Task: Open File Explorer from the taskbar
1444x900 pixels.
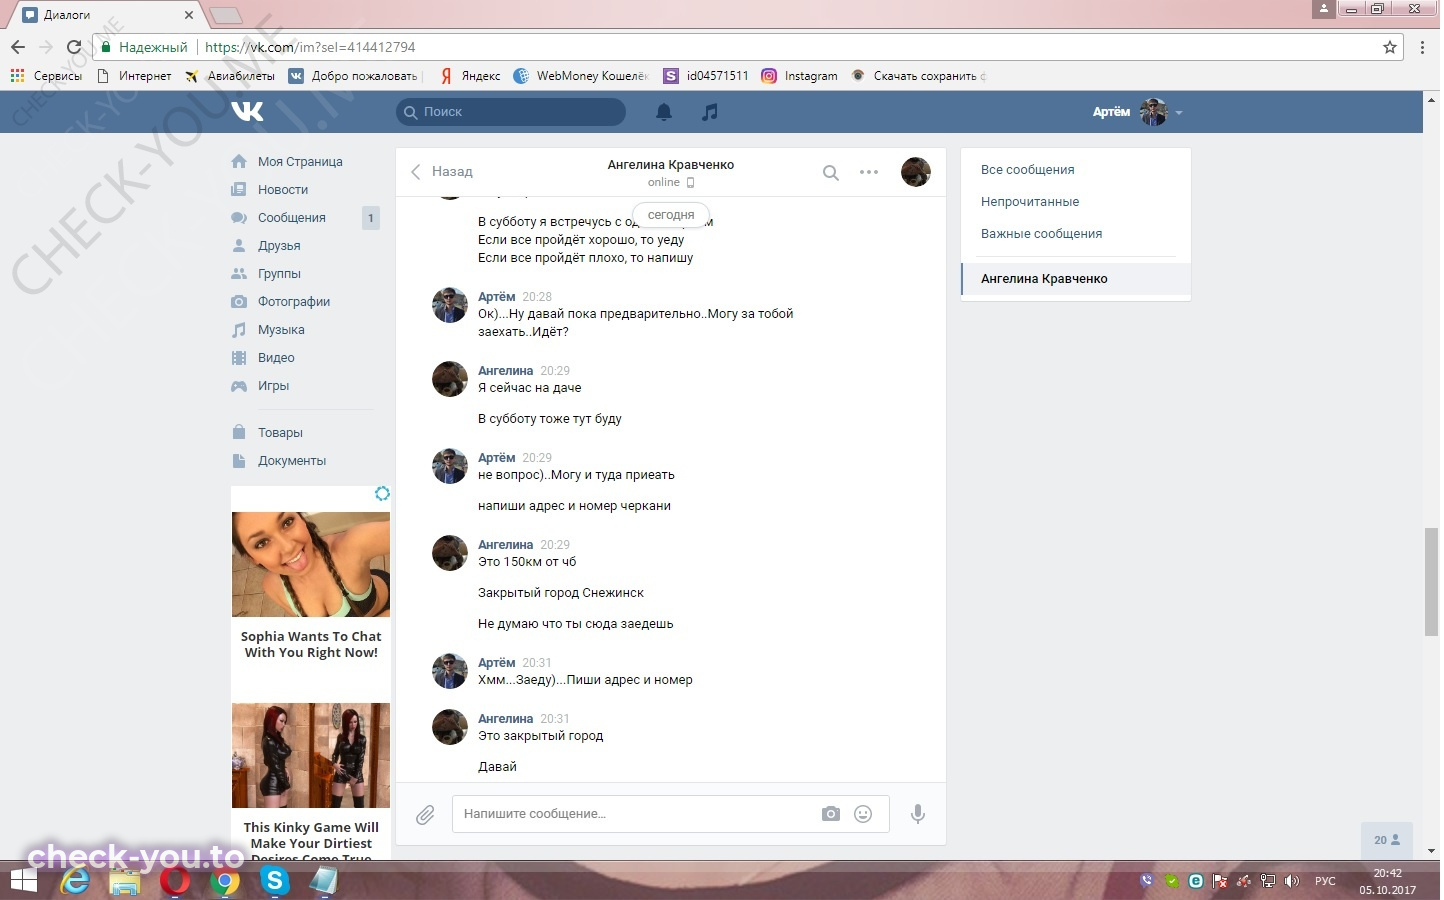Action: pyautogui.click(x=125, y=881)
